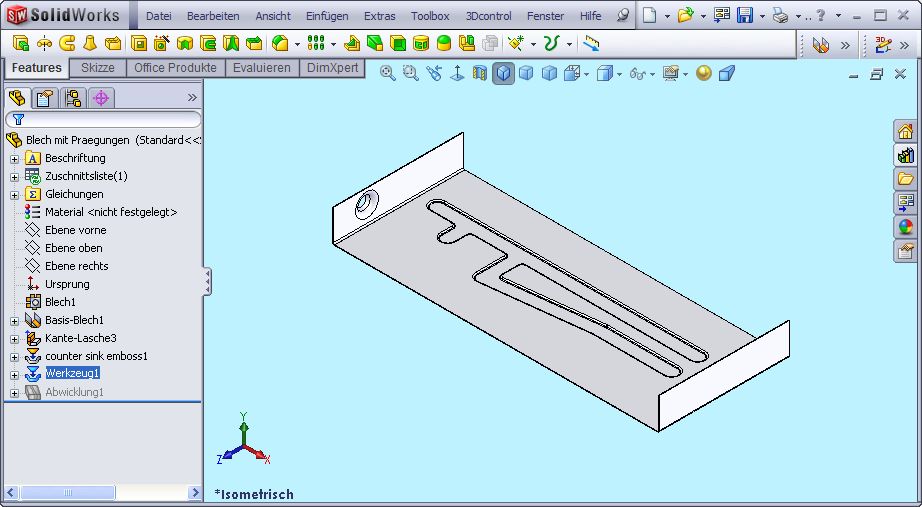Toggle the highlighted wireframe display style
Image resolution: width=922 pixels, height=507 pixels.
click(x=503, y=73)
